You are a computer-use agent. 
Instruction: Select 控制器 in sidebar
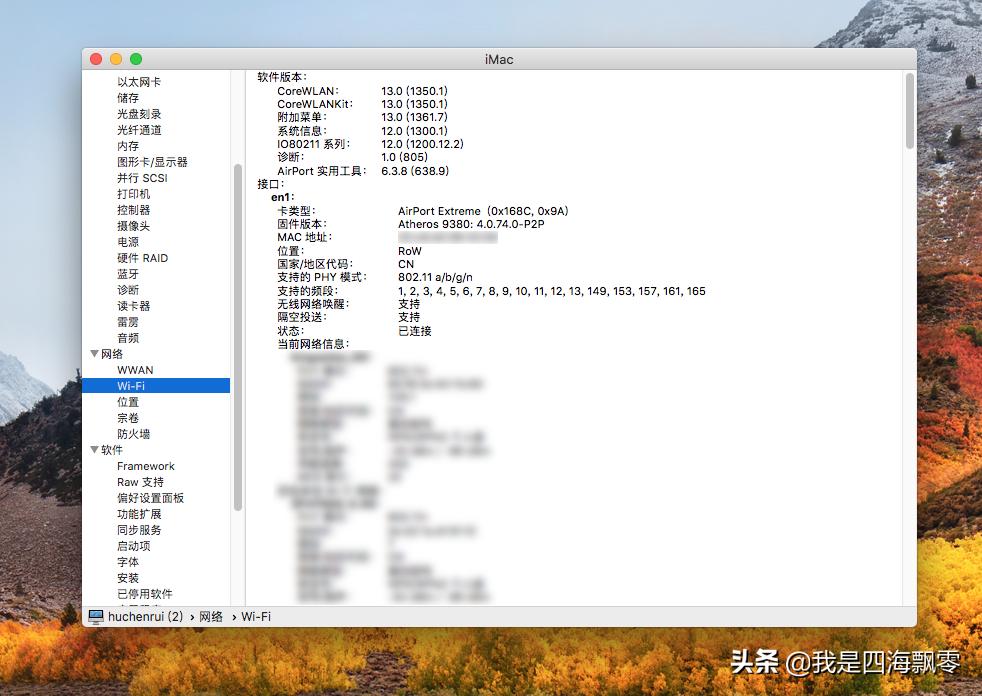(x=133, y=210)
